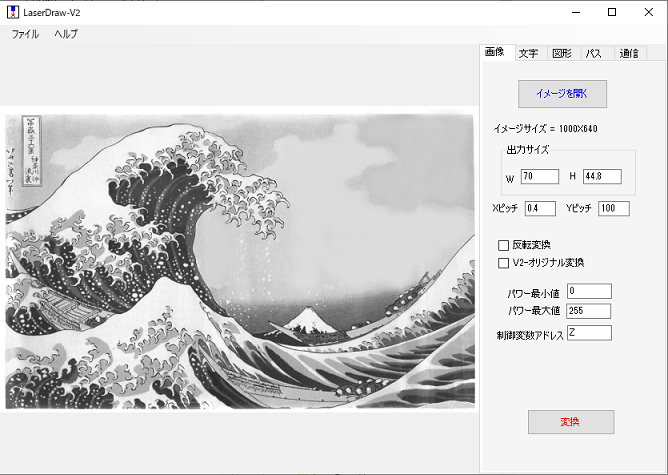Open the ファイル menu
Image resolution: width=668 pixels, height=475 pixels.
coord(25,34)
